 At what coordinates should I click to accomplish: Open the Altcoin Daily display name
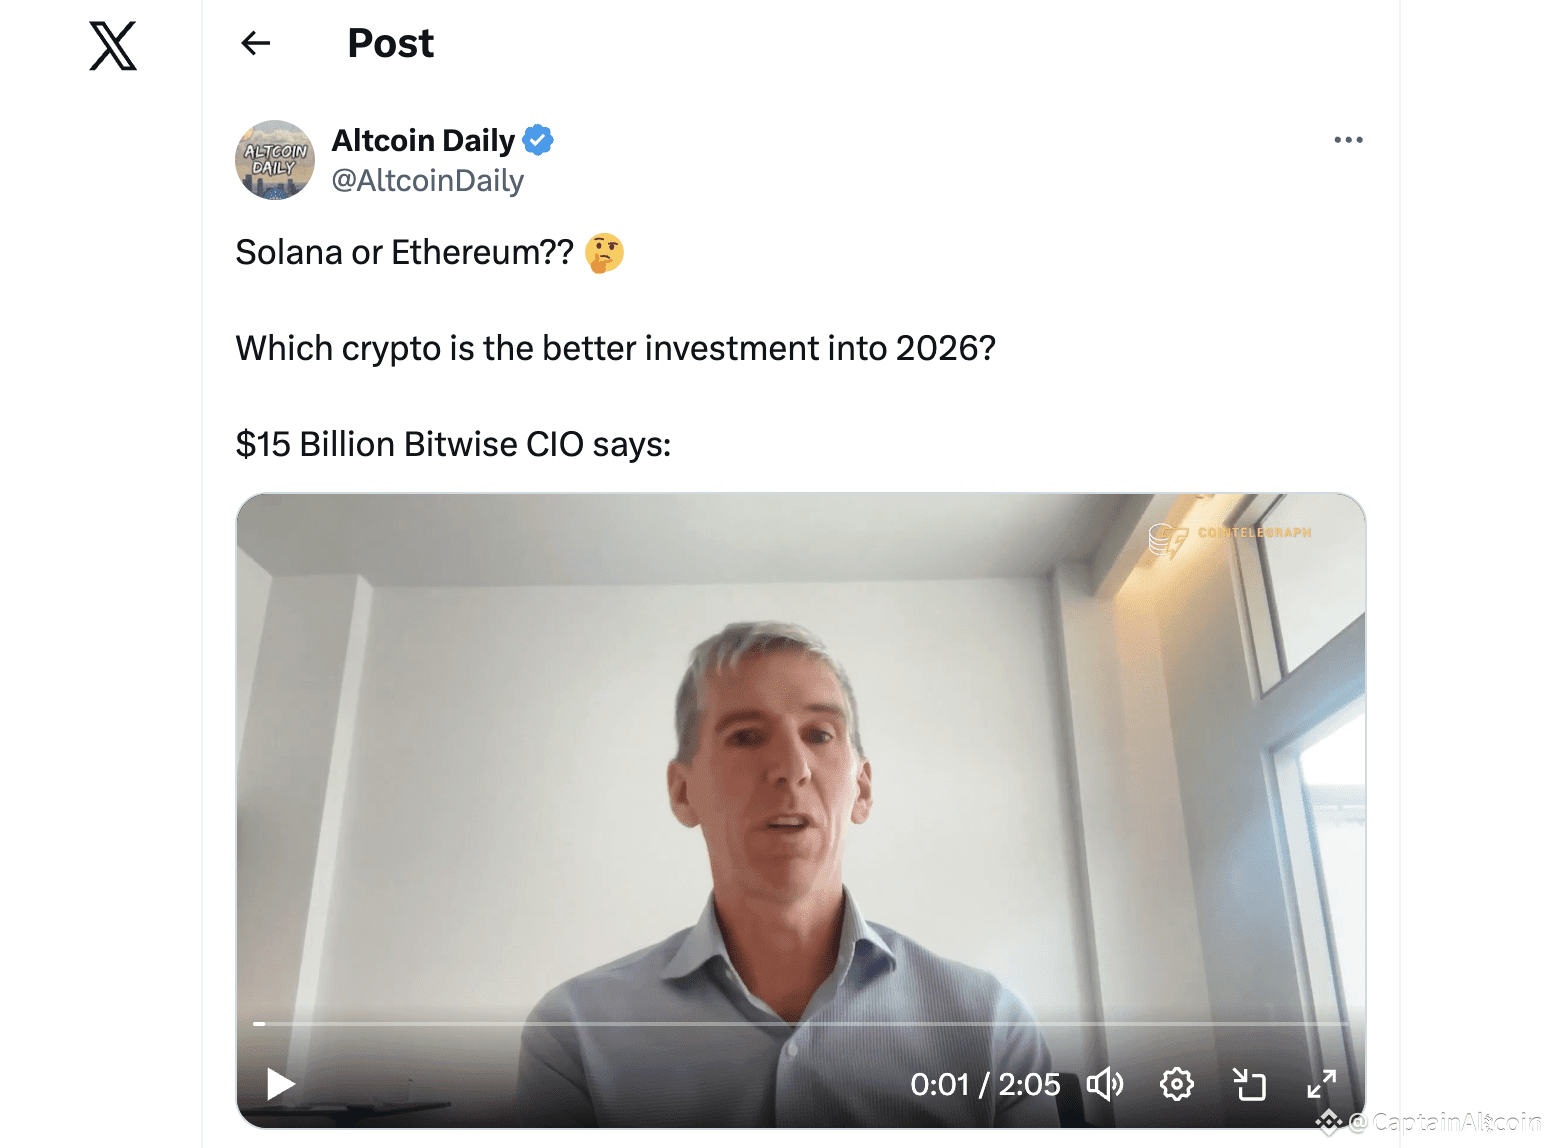point(423,140)
